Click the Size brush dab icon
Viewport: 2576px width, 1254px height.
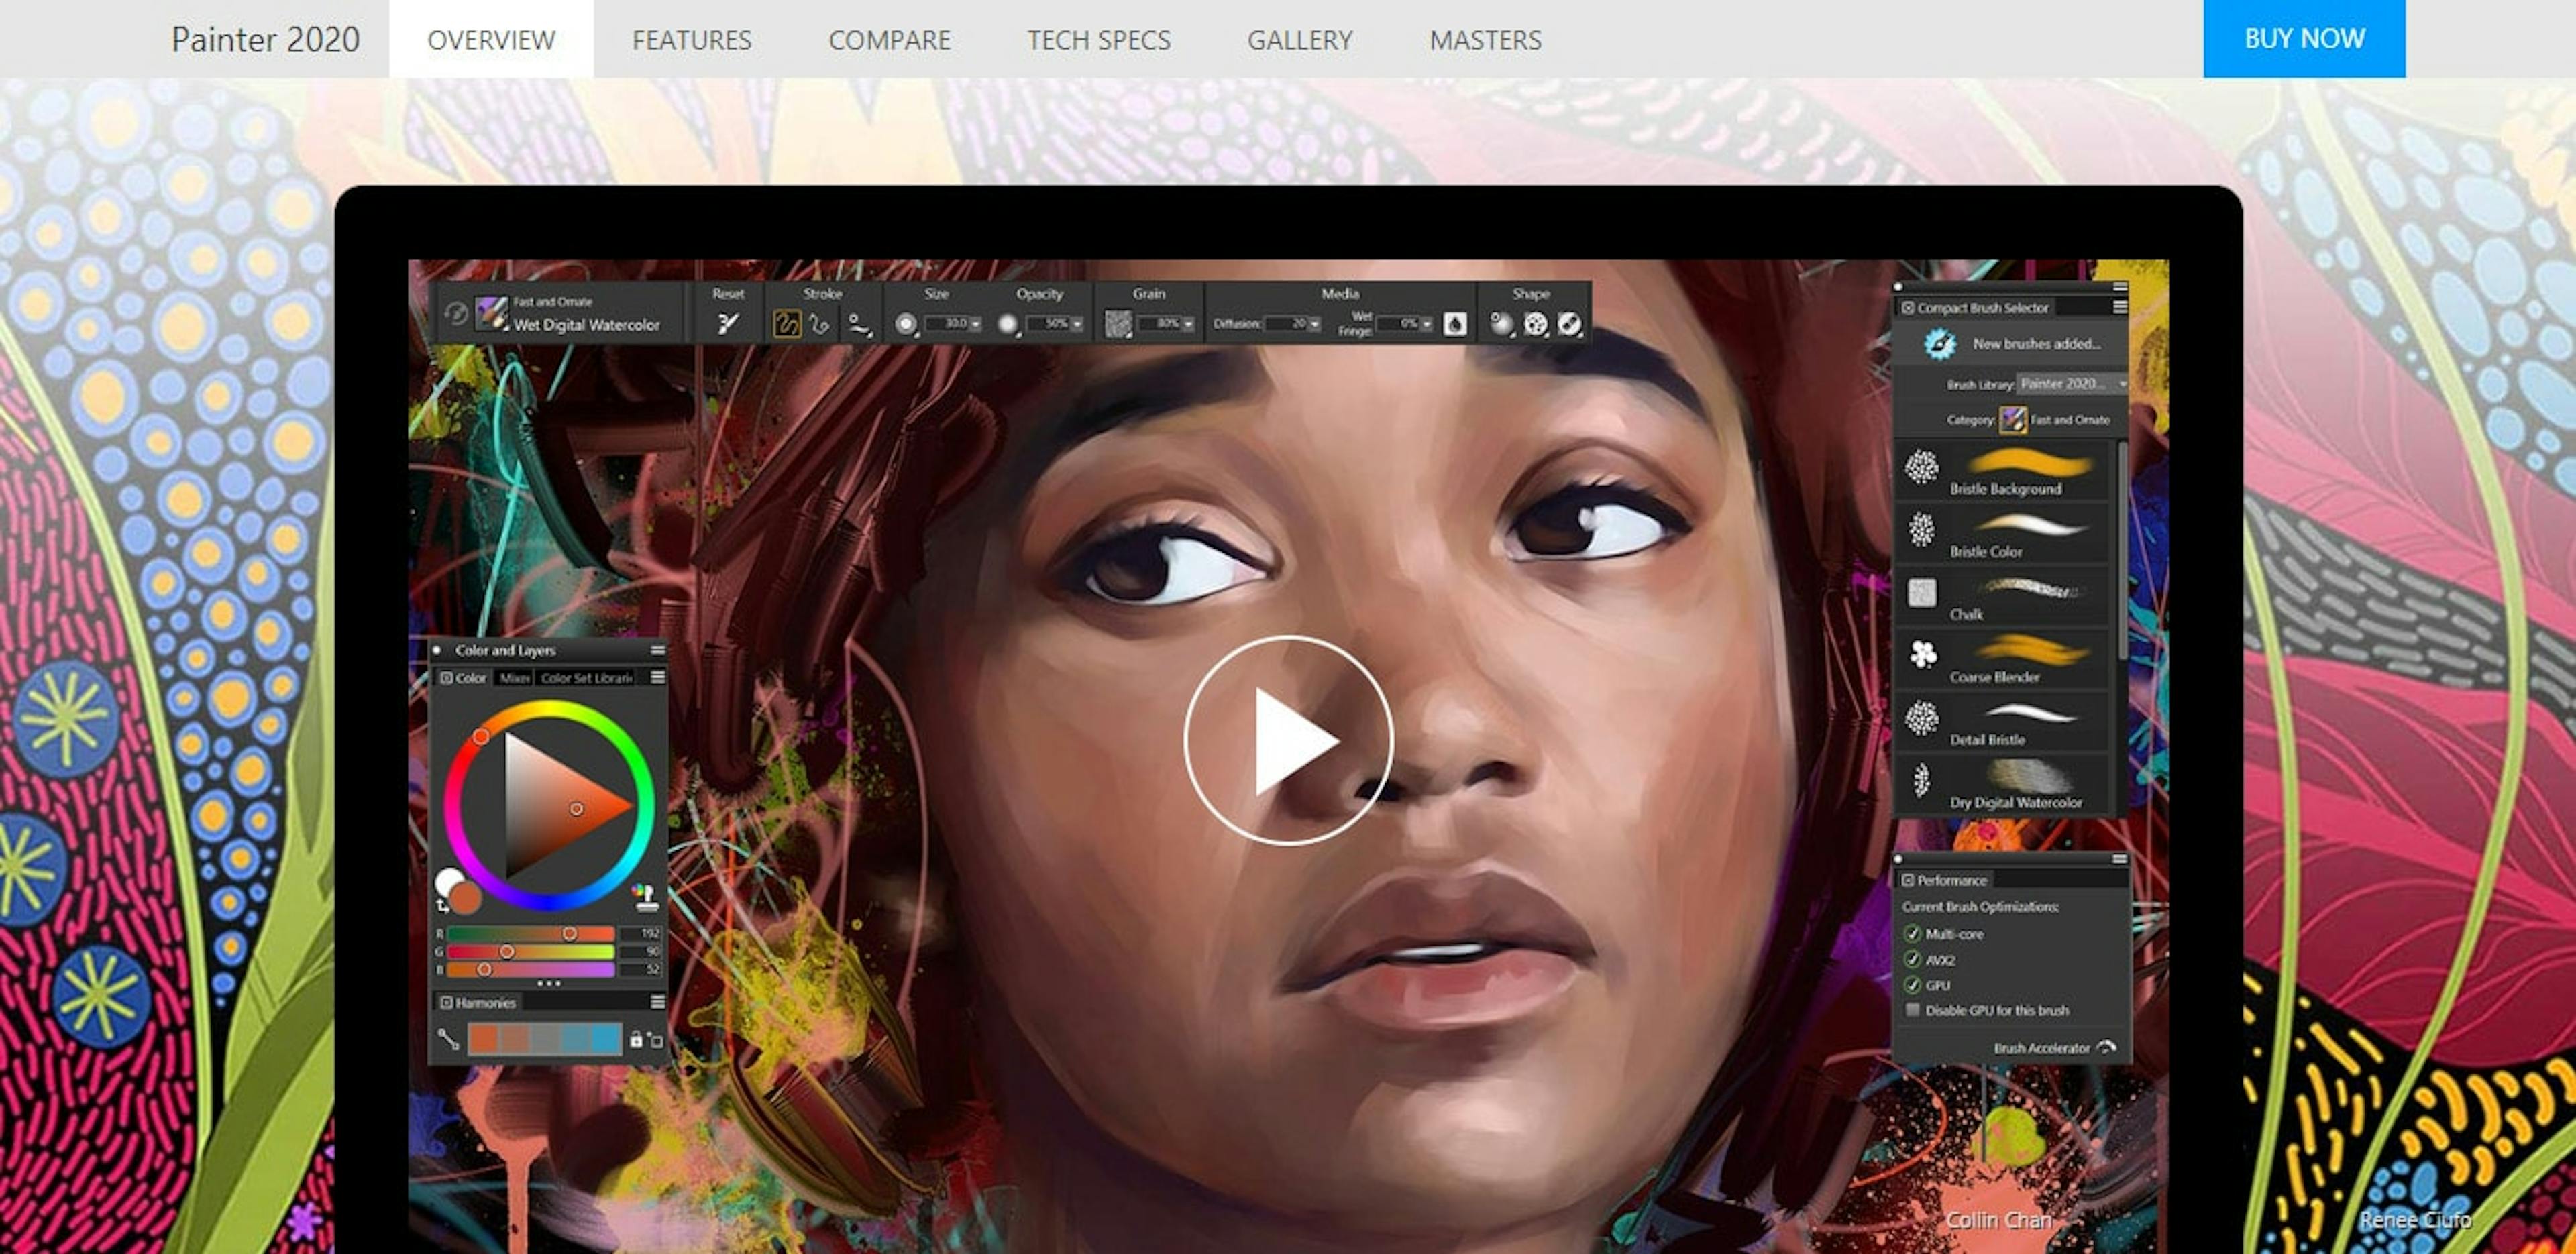(907, 323)
